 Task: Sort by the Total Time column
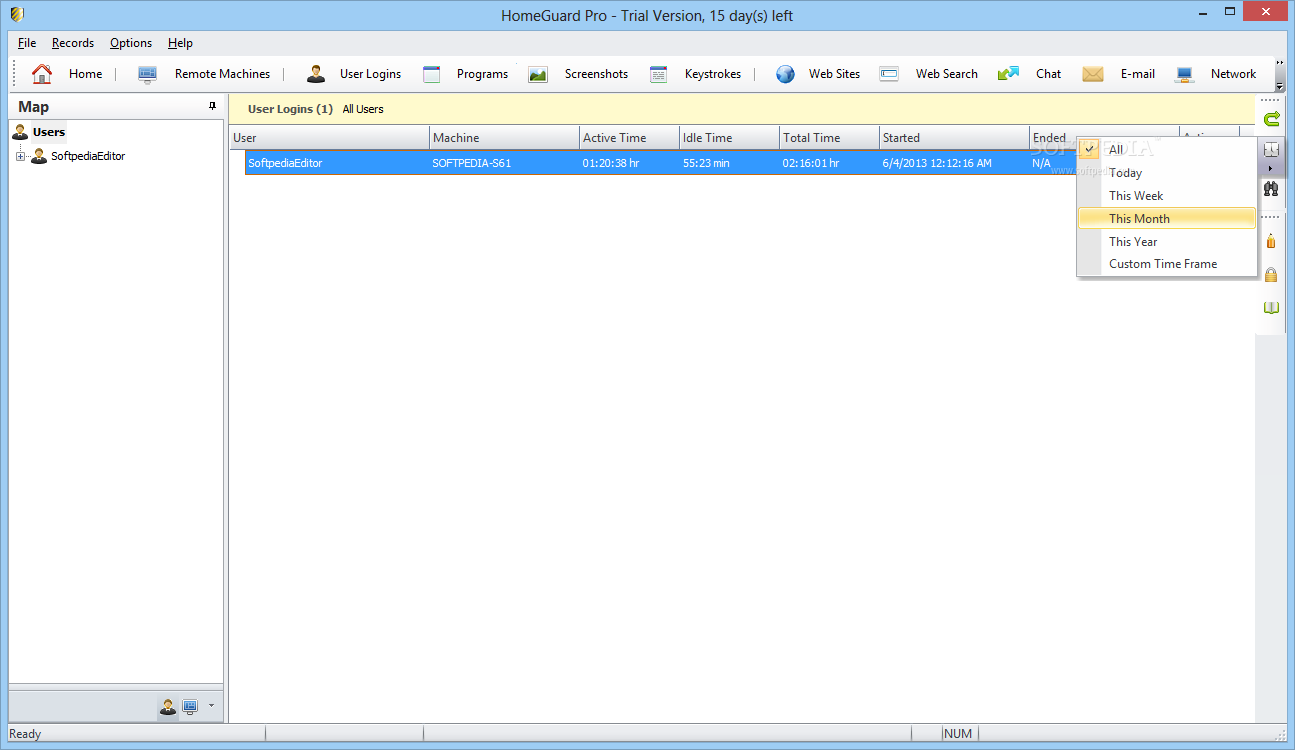coord(830,138)
